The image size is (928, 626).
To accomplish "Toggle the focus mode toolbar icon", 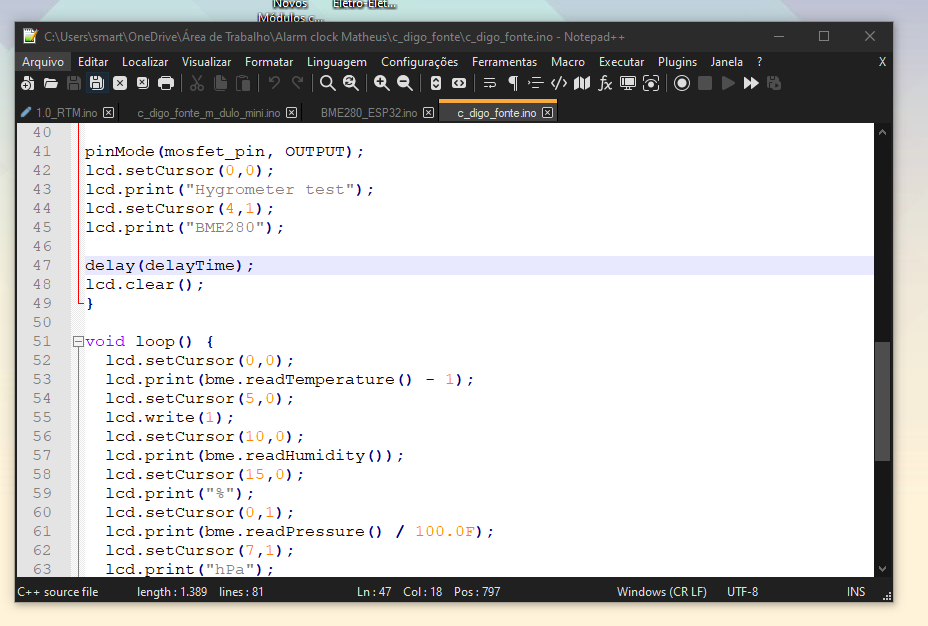I will pyautogui.click(x=651, y=83).
